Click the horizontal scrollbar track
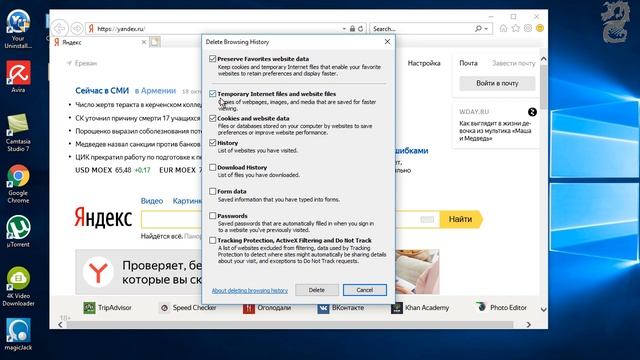 (290, 324)
